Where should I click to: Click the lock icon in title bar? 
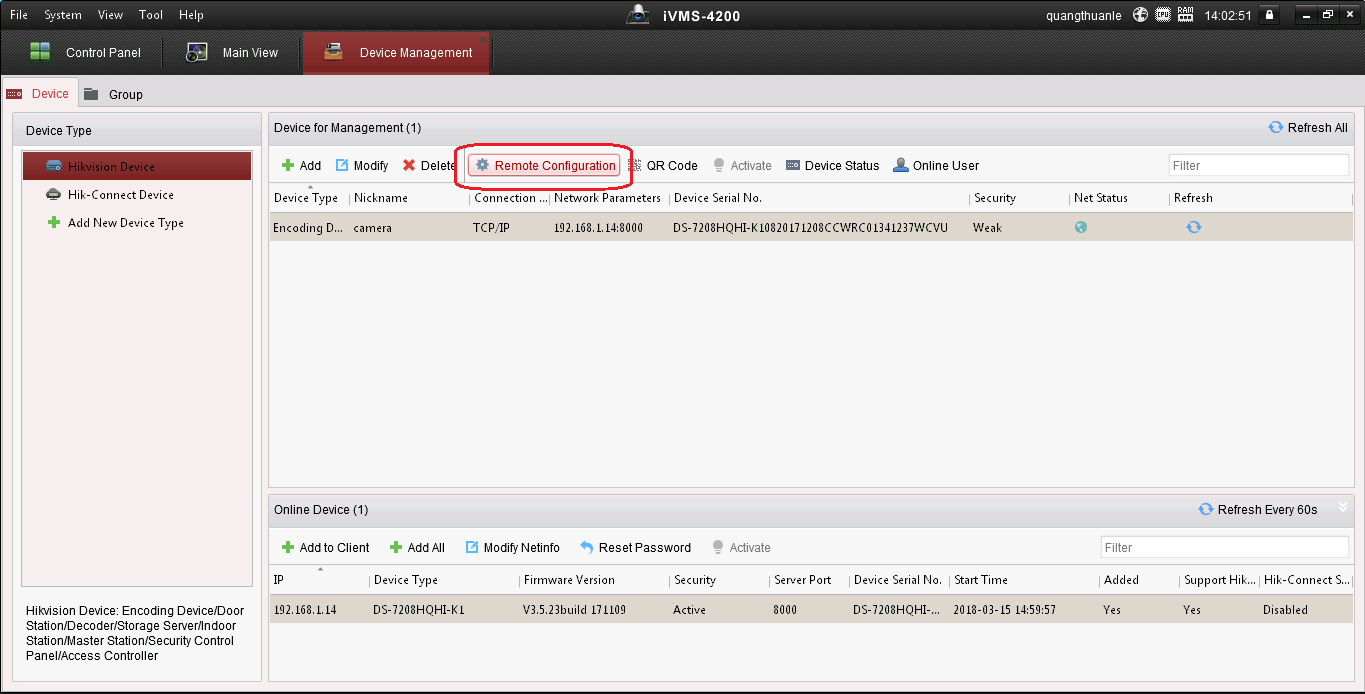(x=1269, y=15)
